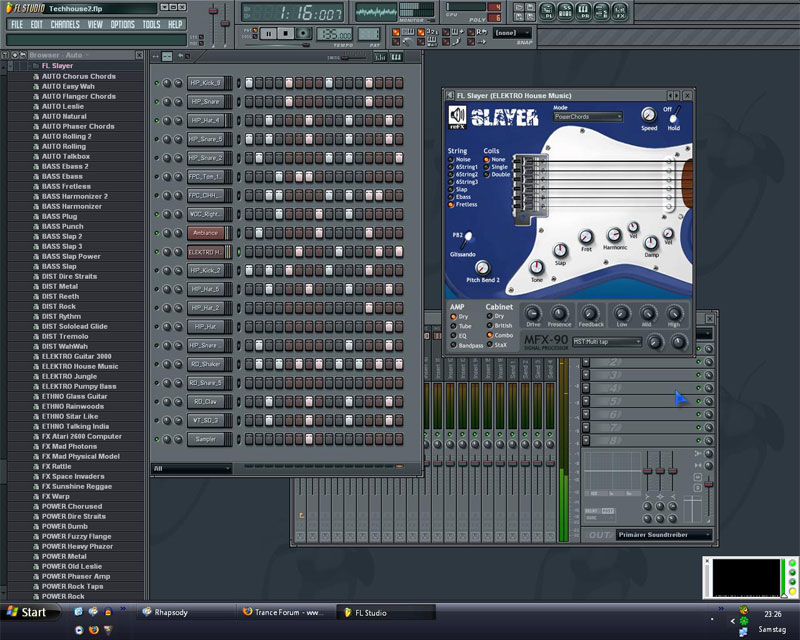This screenshot has width=800, height=640.
Task: Click the Stop button in transport panel
Action: (x=283, y=33)
